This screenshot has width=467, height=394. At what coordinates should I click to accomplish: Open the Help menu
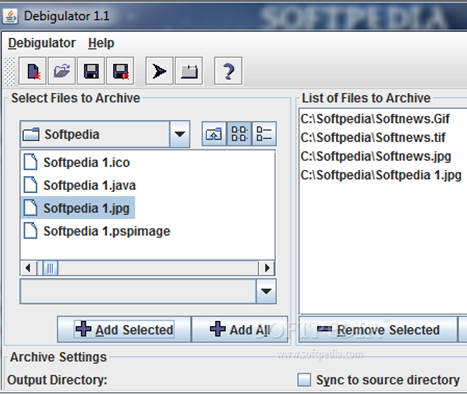pos(101,43)
